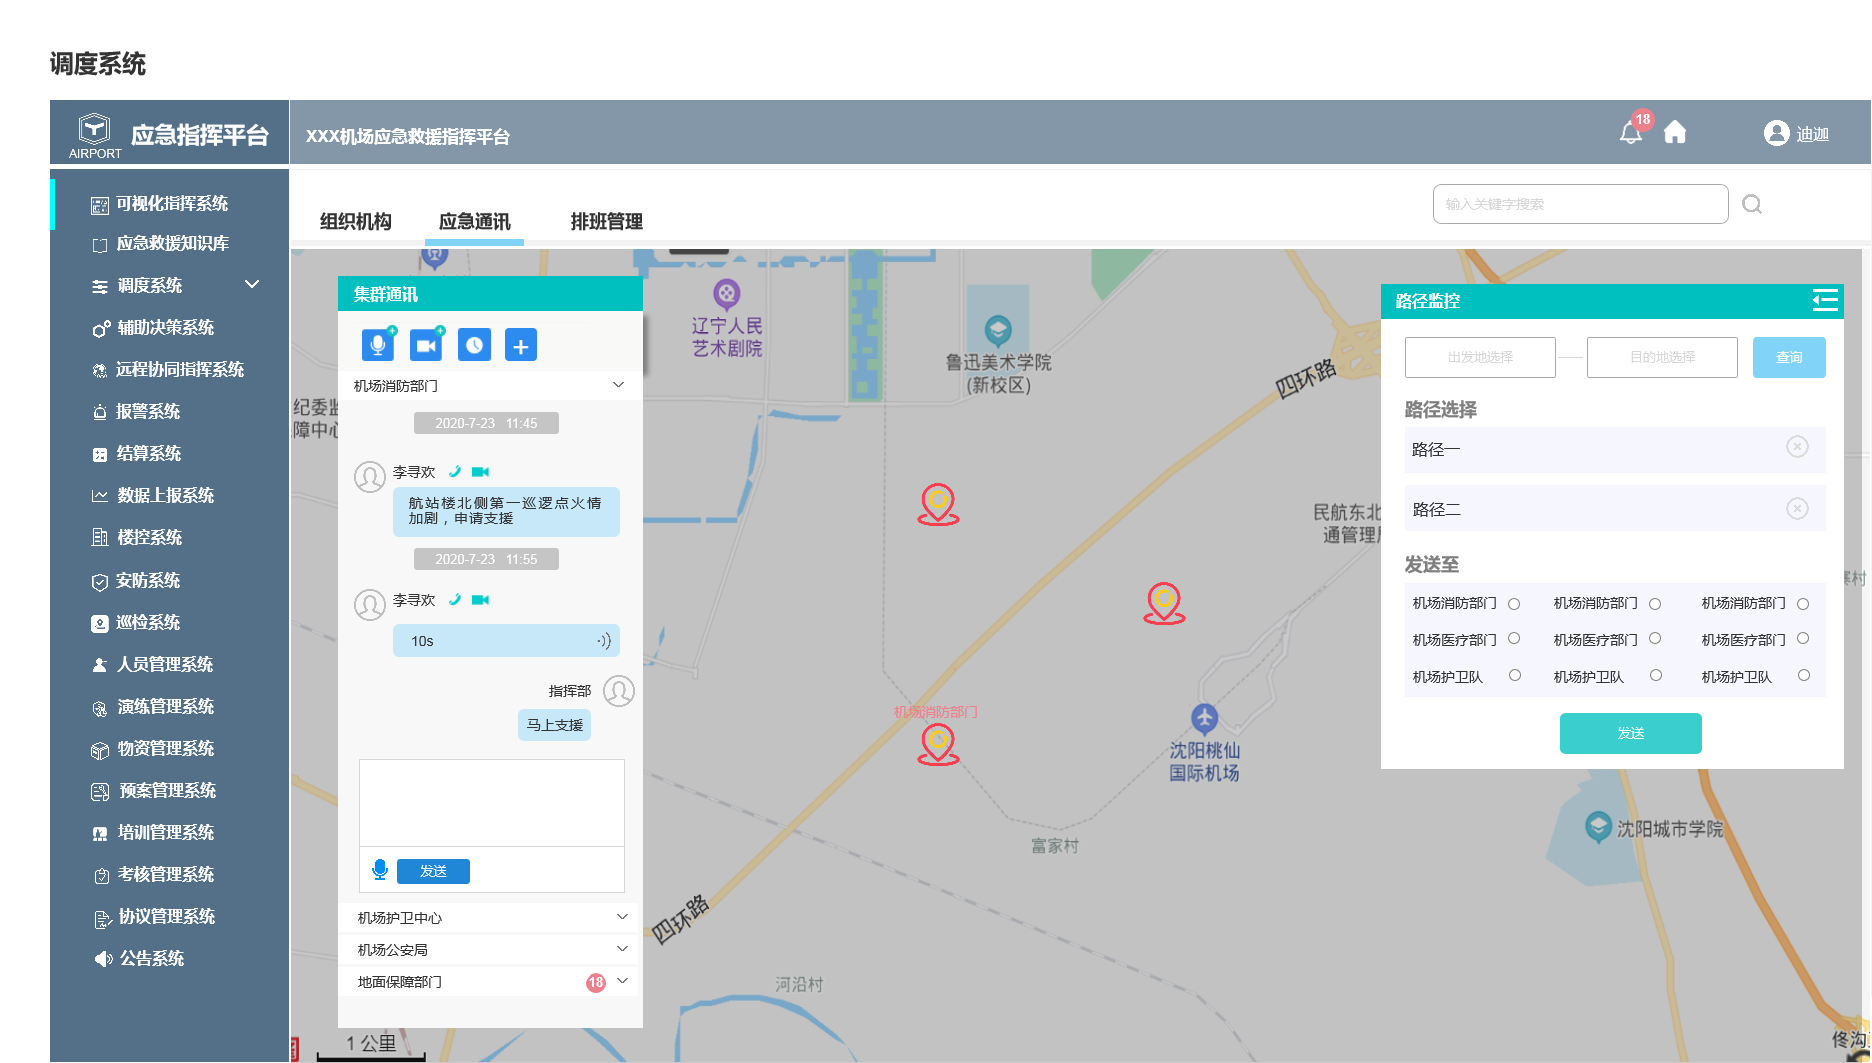The image size is (1872, 1063).
Task: Click Shenyang Taoxian airport map pin
Action: click(x=1204, y=718)
